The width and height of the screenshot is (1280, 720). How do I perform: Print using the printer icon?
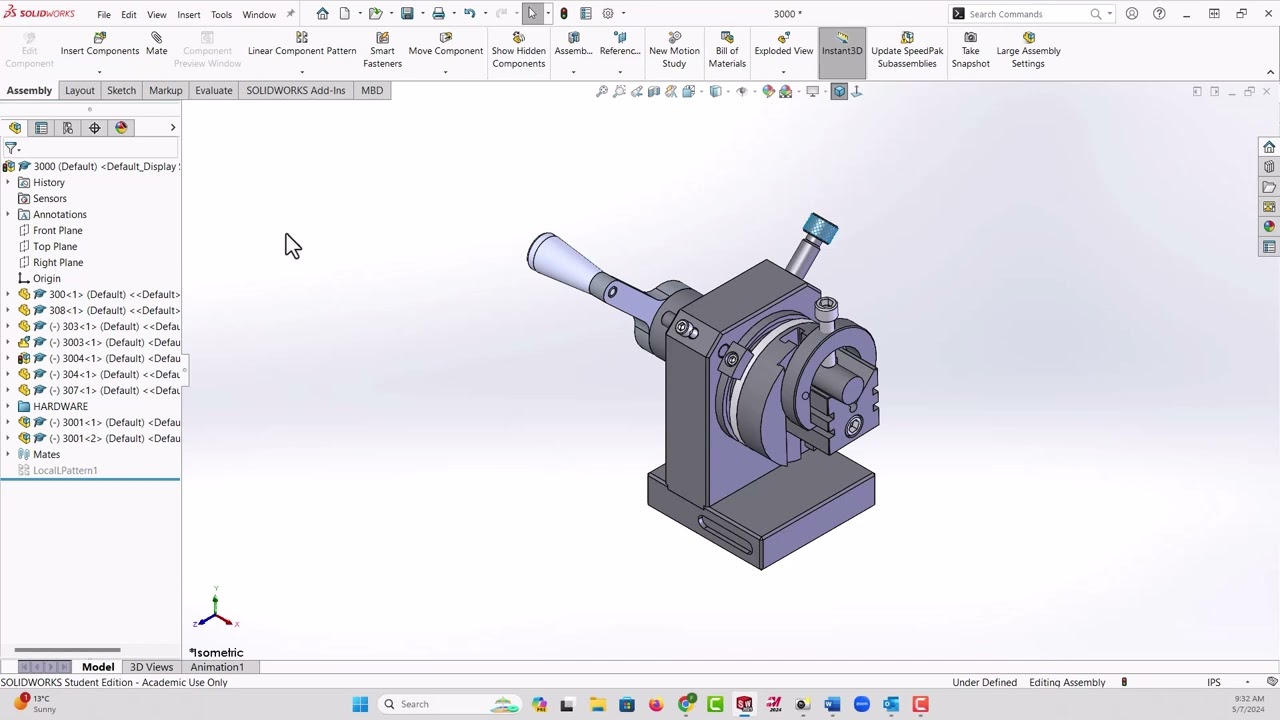[438, 14]
